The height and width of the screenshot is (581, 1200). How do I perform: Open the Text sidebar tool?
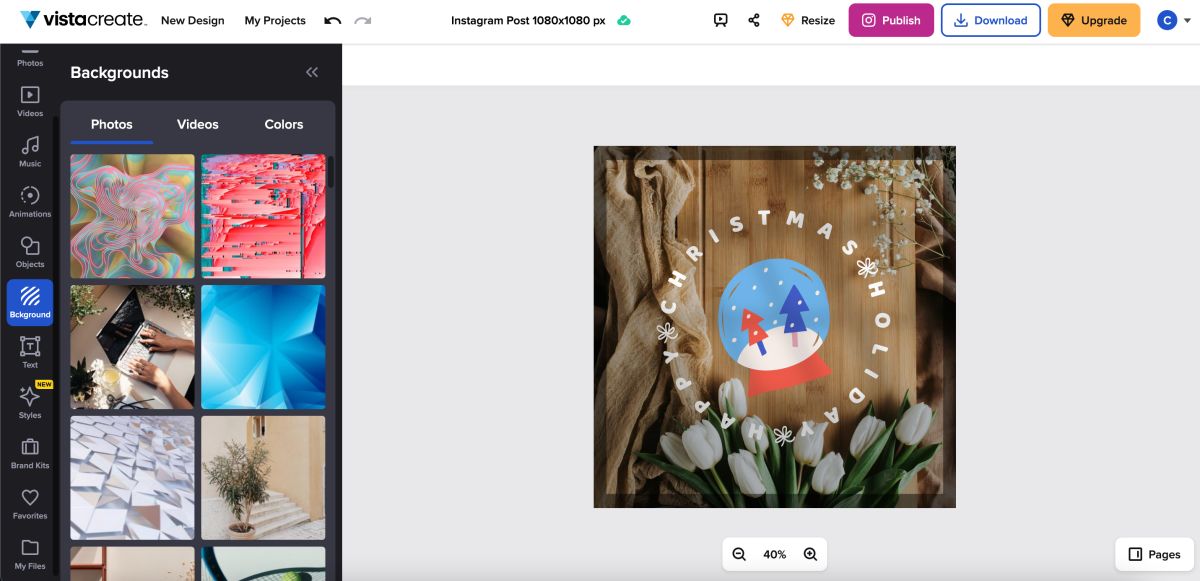click(x=30, y=353)
